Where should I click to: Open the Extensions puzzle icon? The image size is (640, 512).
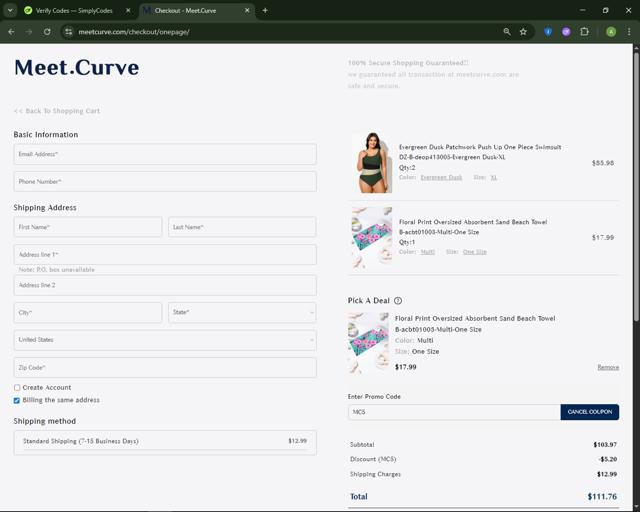point(584,32)
